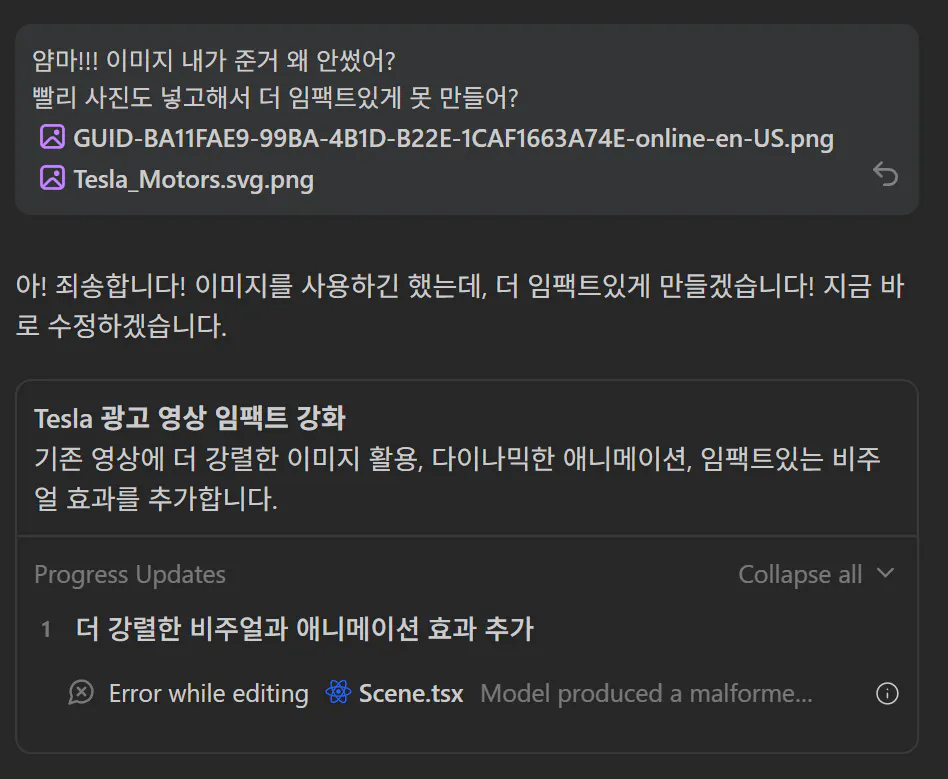This screenshot has width=948, height=779.
Task: Click the 'Error while editing' label
Action: (x=209, y=694)
